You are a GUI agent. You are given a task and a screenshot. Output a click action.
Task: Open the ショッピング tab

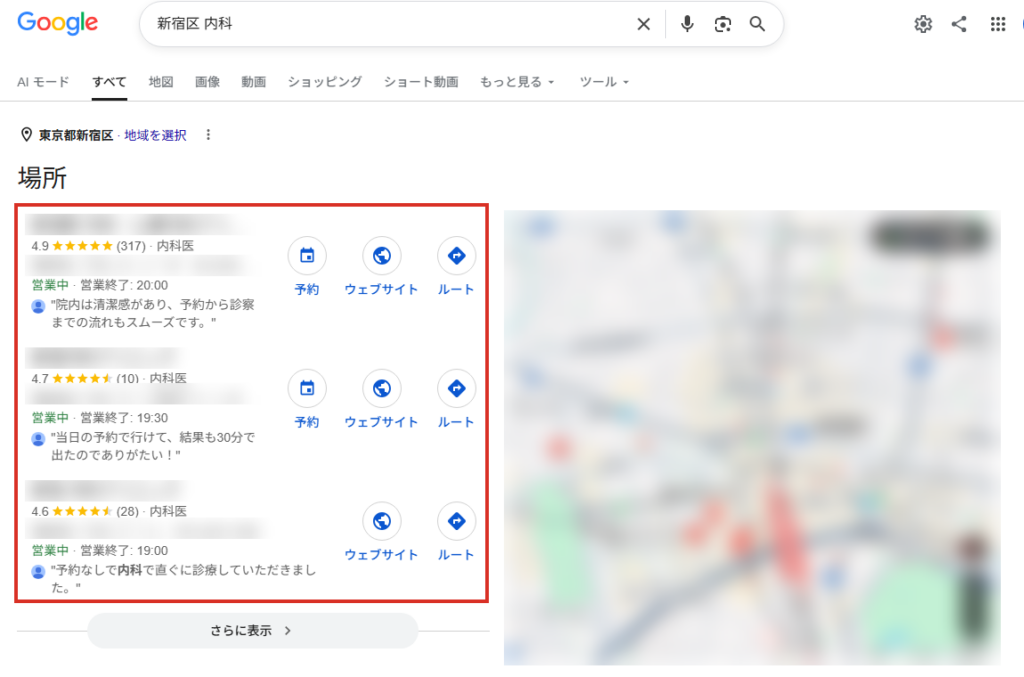[325, 82]
